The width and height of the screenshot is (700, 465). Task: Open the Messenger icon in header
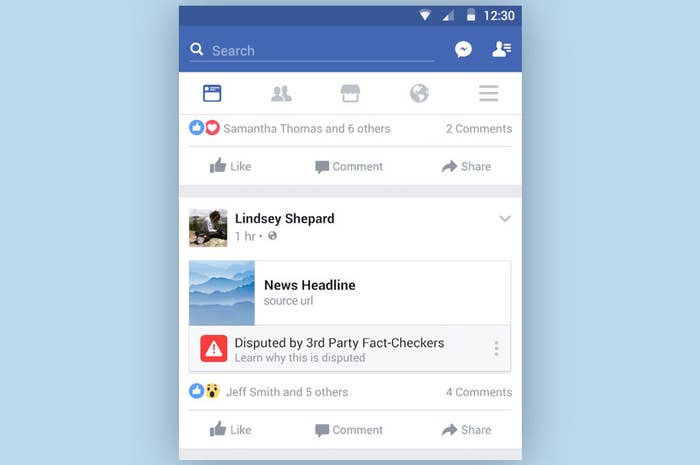tap(463, 49)
